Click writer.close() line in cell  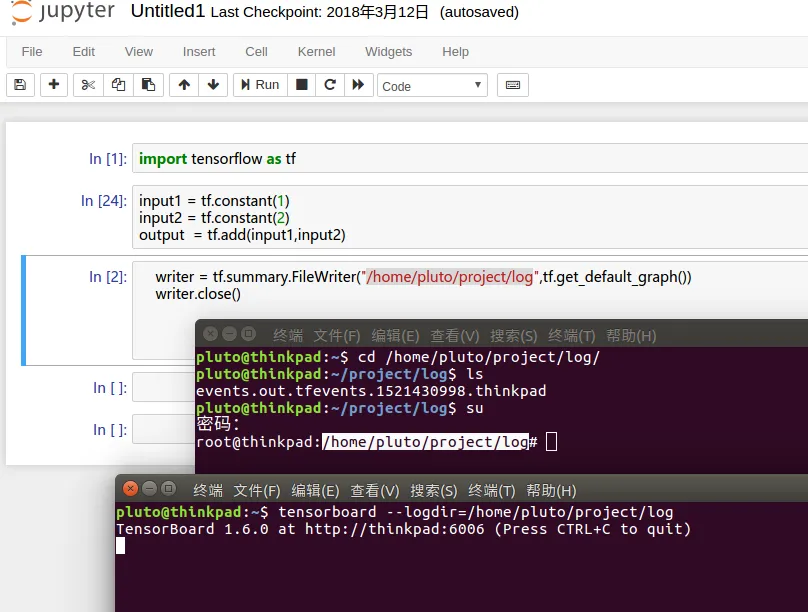click(x=198, y=294)
